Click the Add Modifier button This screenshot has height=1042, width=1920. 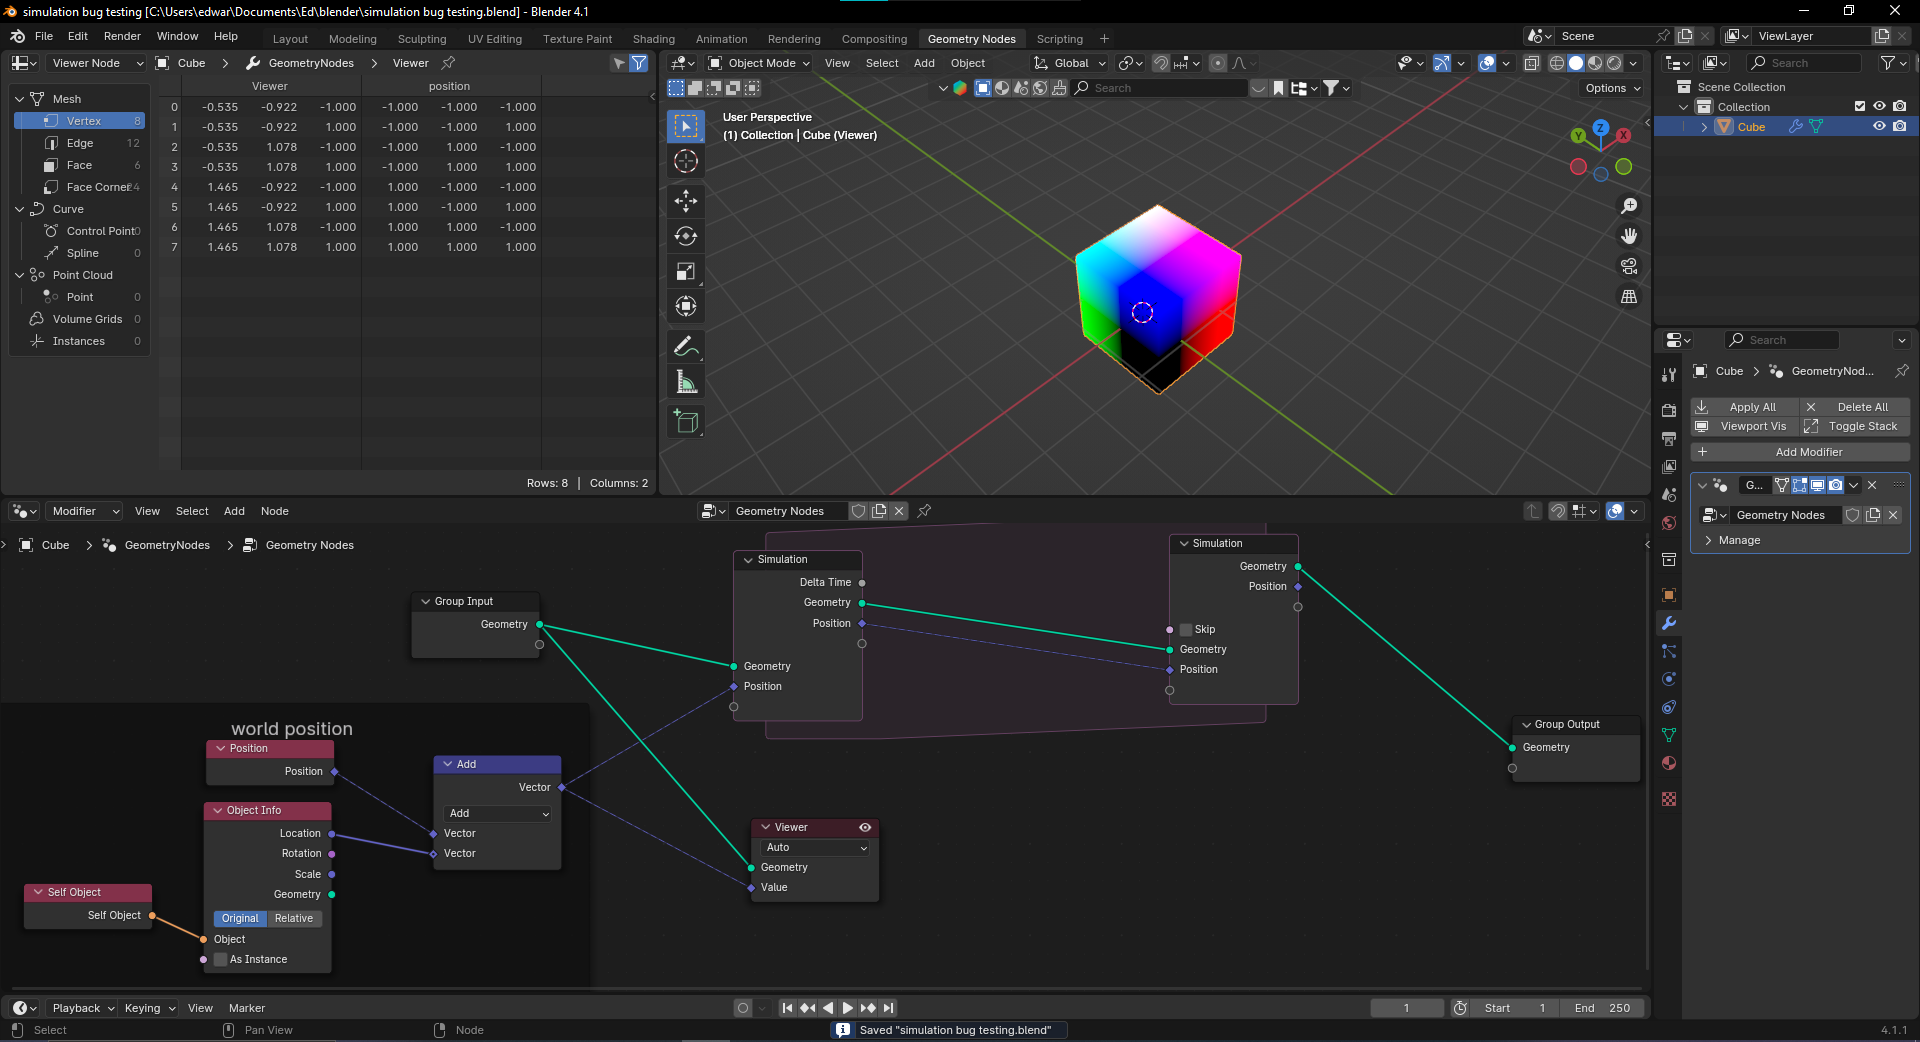pyautogui.click(x=1799, y=452)
